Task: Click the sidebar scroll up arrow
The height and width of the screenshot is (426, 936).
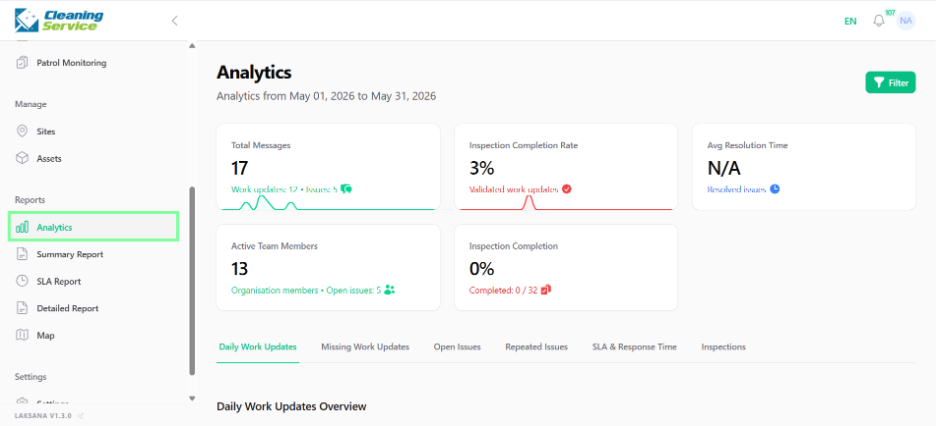Action: click(x=192, y=45)
